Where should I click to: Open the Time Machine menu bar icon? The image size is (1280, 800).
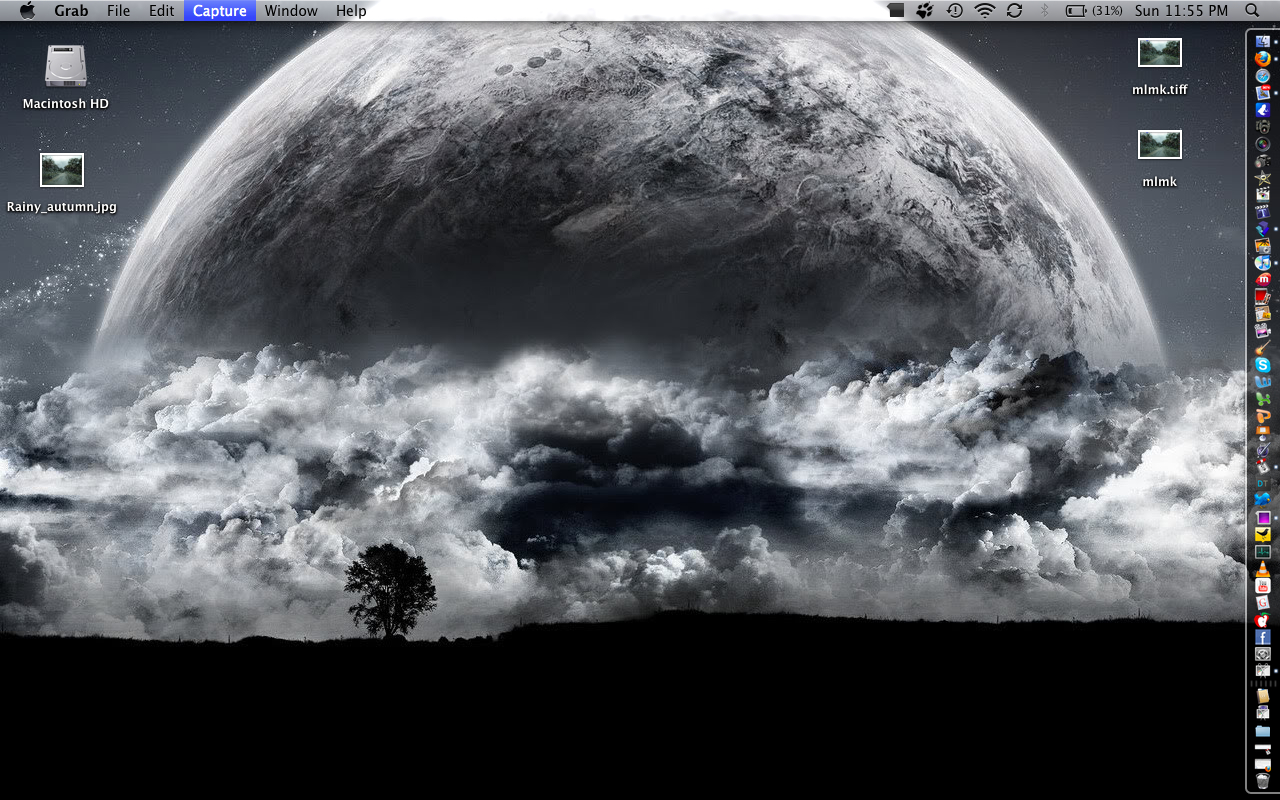[956, 11]
